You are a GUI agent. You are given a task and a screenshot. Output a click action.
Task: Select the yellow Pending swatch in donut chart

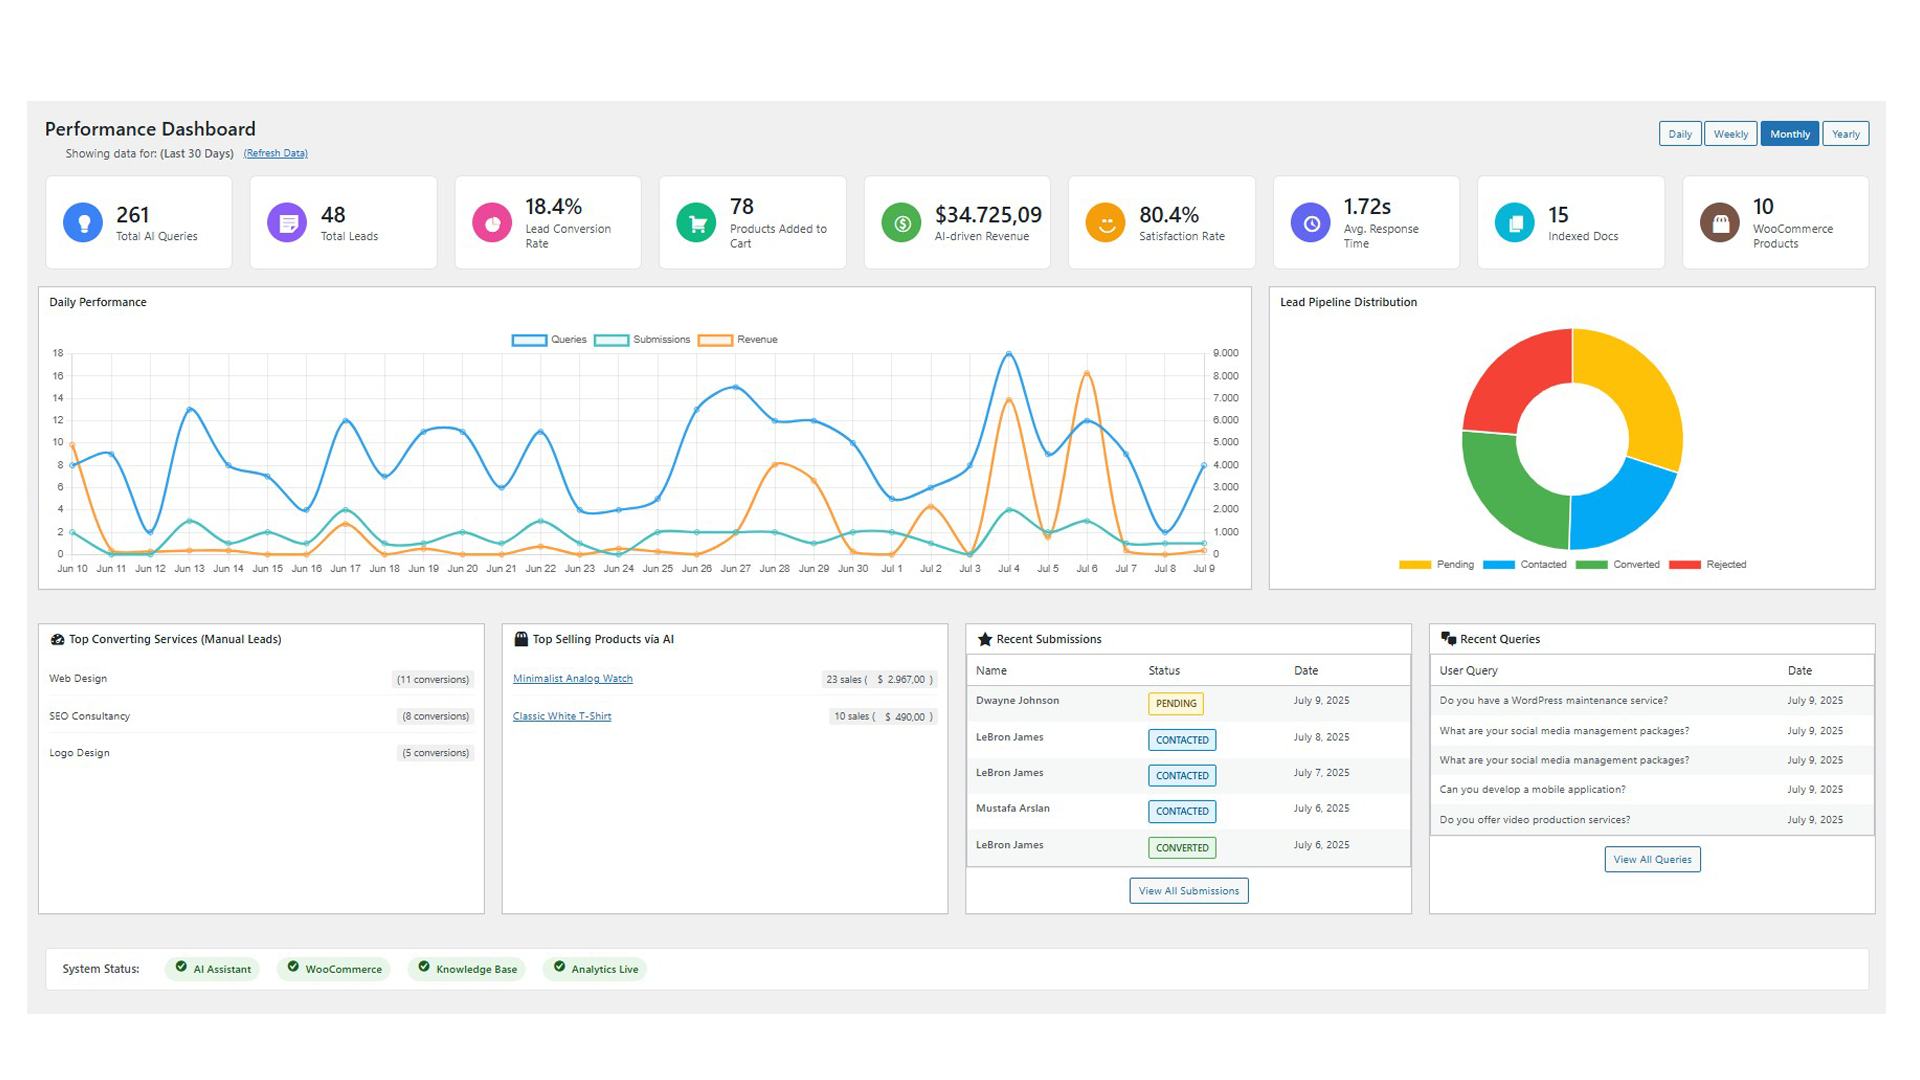tap(1414, 564)
